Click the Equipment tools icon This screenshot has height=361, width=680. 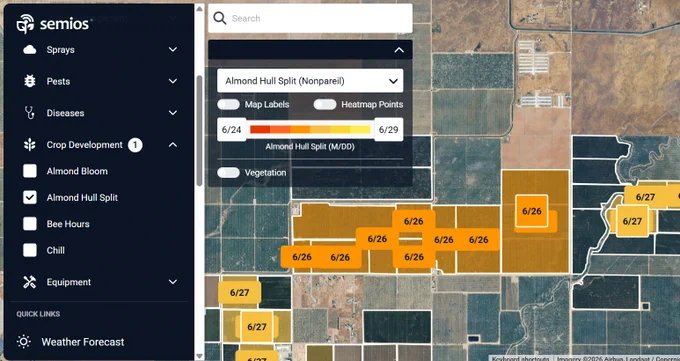[x=29, y=282]
